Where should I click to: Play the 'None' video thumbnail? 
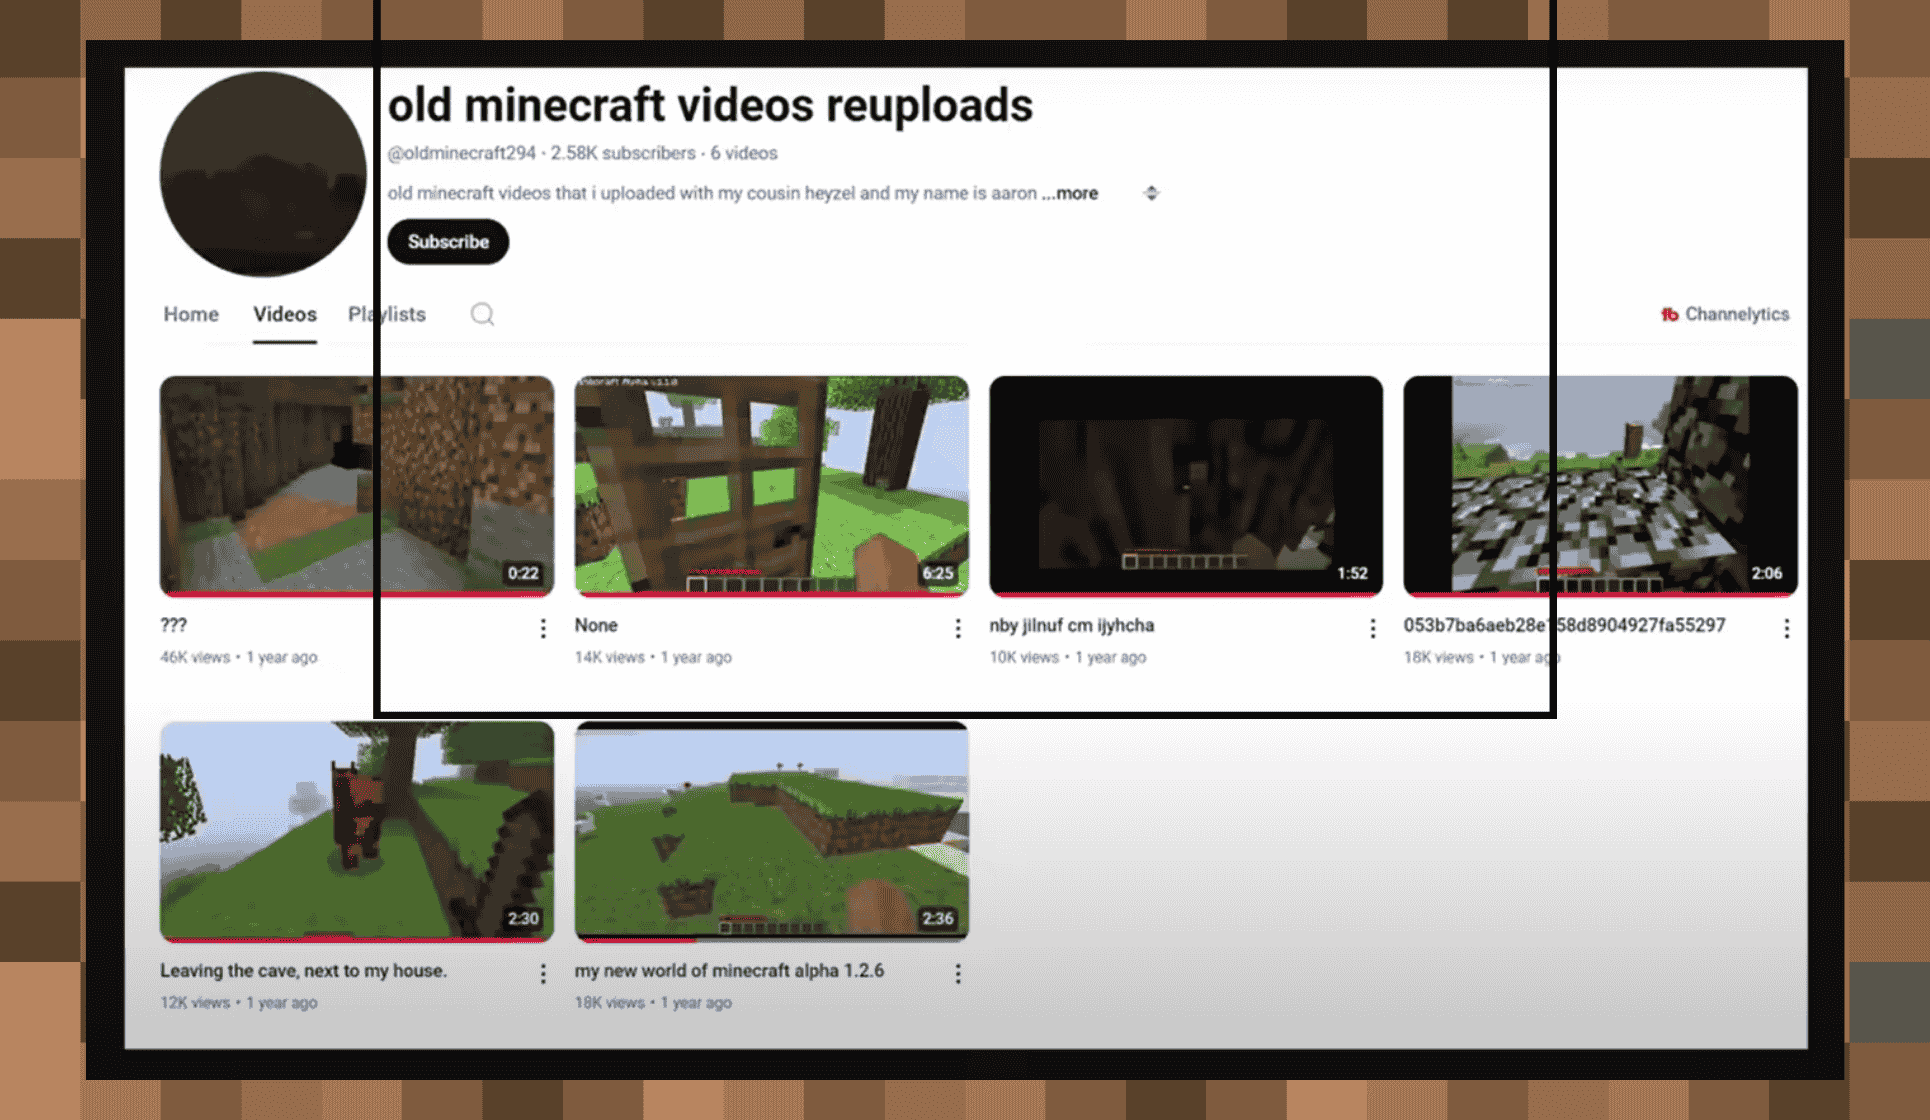772,486
